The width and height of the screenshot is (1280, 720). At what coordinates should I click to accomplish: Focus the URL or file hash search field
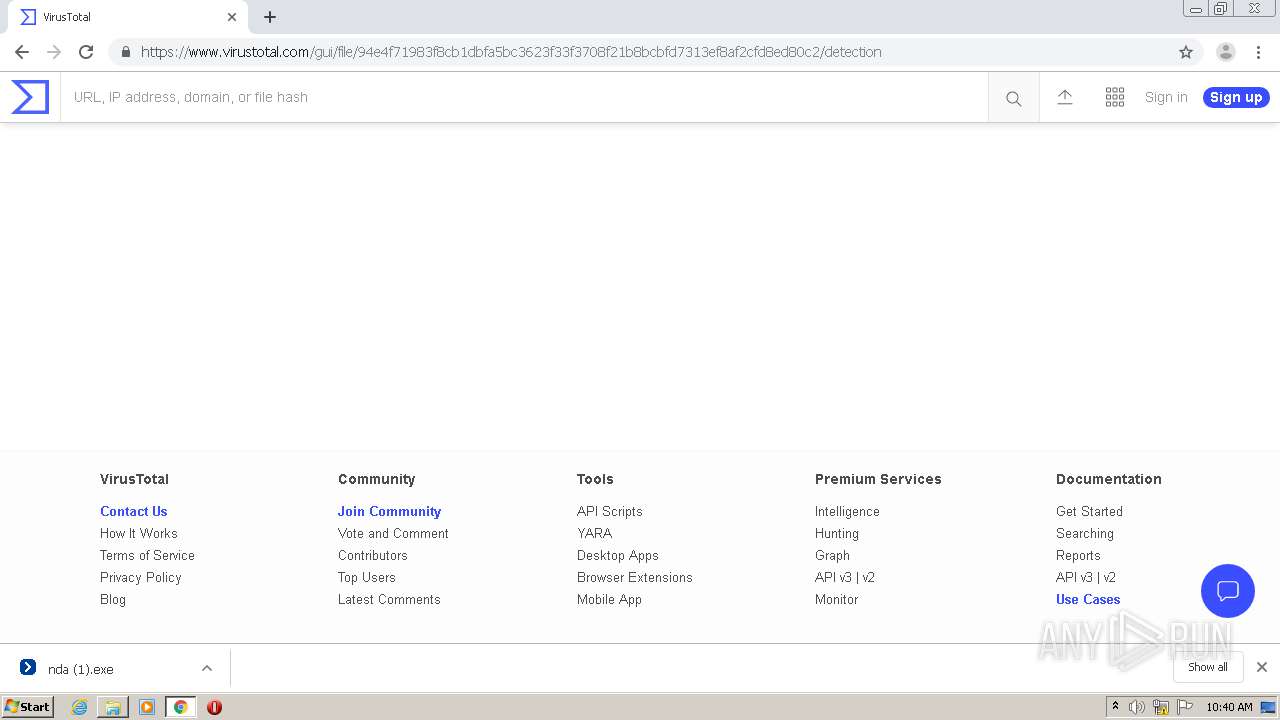pyautogui.click(x=524, y=97)
